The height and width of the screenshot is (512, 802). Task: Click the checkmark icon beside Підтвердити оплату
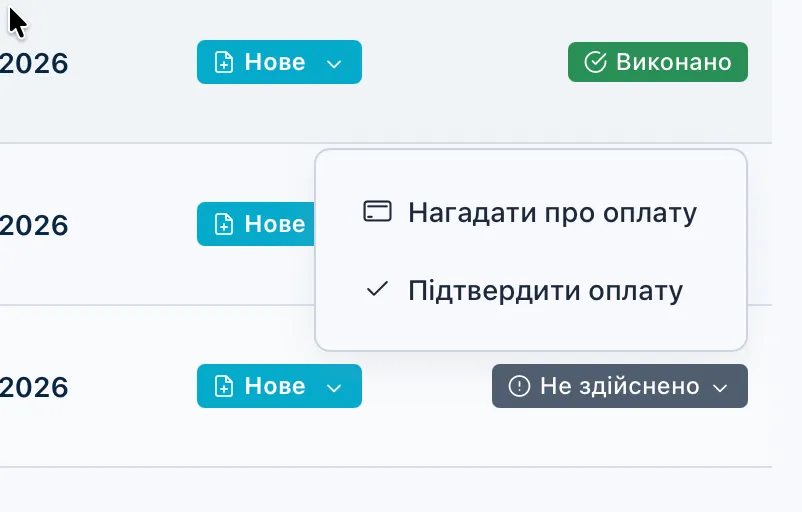click(377, 291)
